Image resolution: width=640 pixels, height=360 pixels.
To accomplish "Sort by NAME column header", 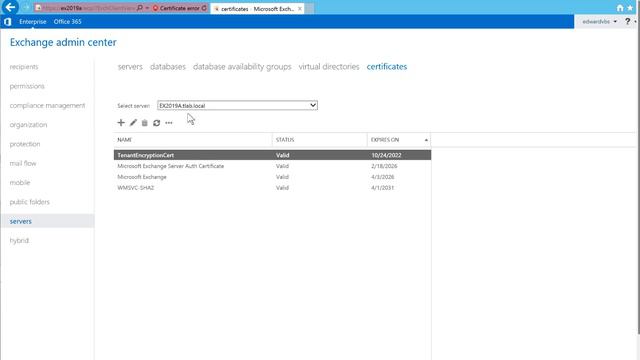I will click(x=193, y=140).
